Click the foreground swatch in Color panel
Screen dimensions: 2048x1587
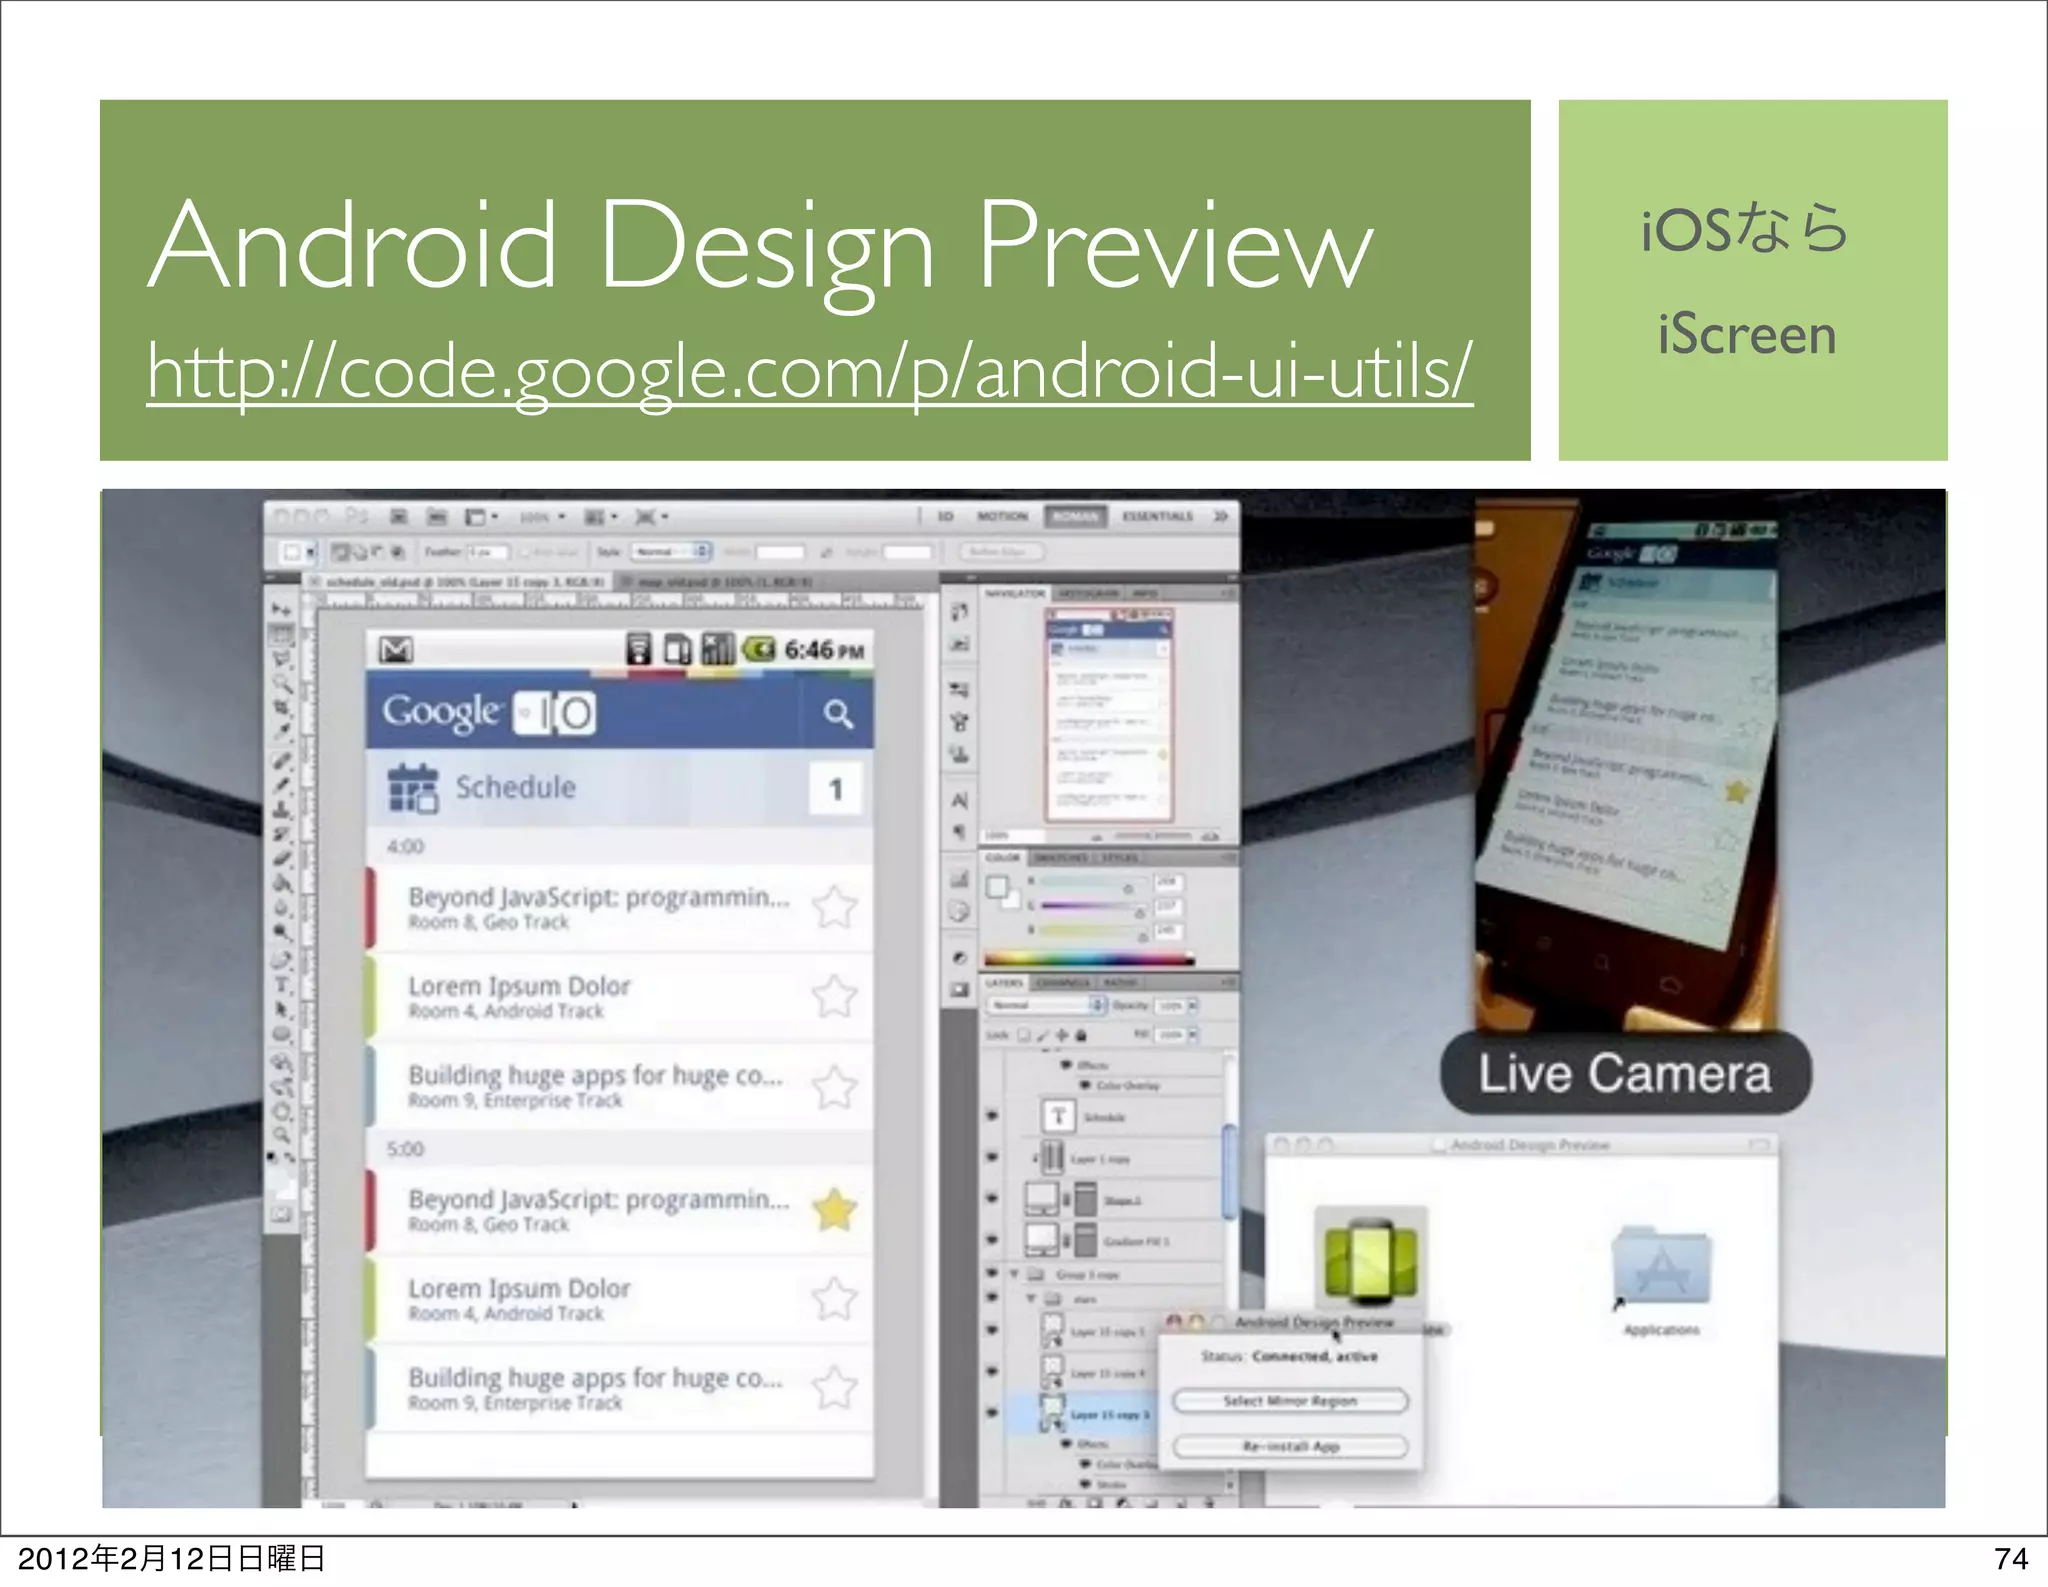pyautogui.click(x=996, y=886)
